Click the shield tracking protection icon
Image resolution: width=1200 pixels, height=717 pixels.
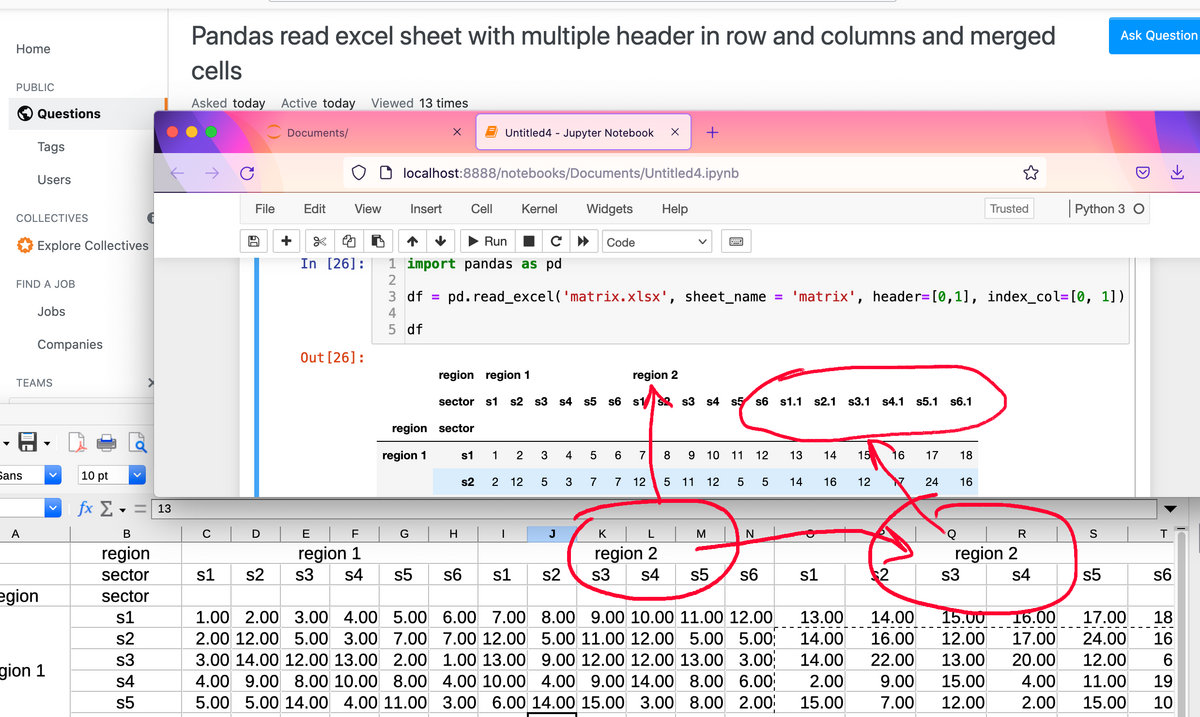click(x=360, y=173)
